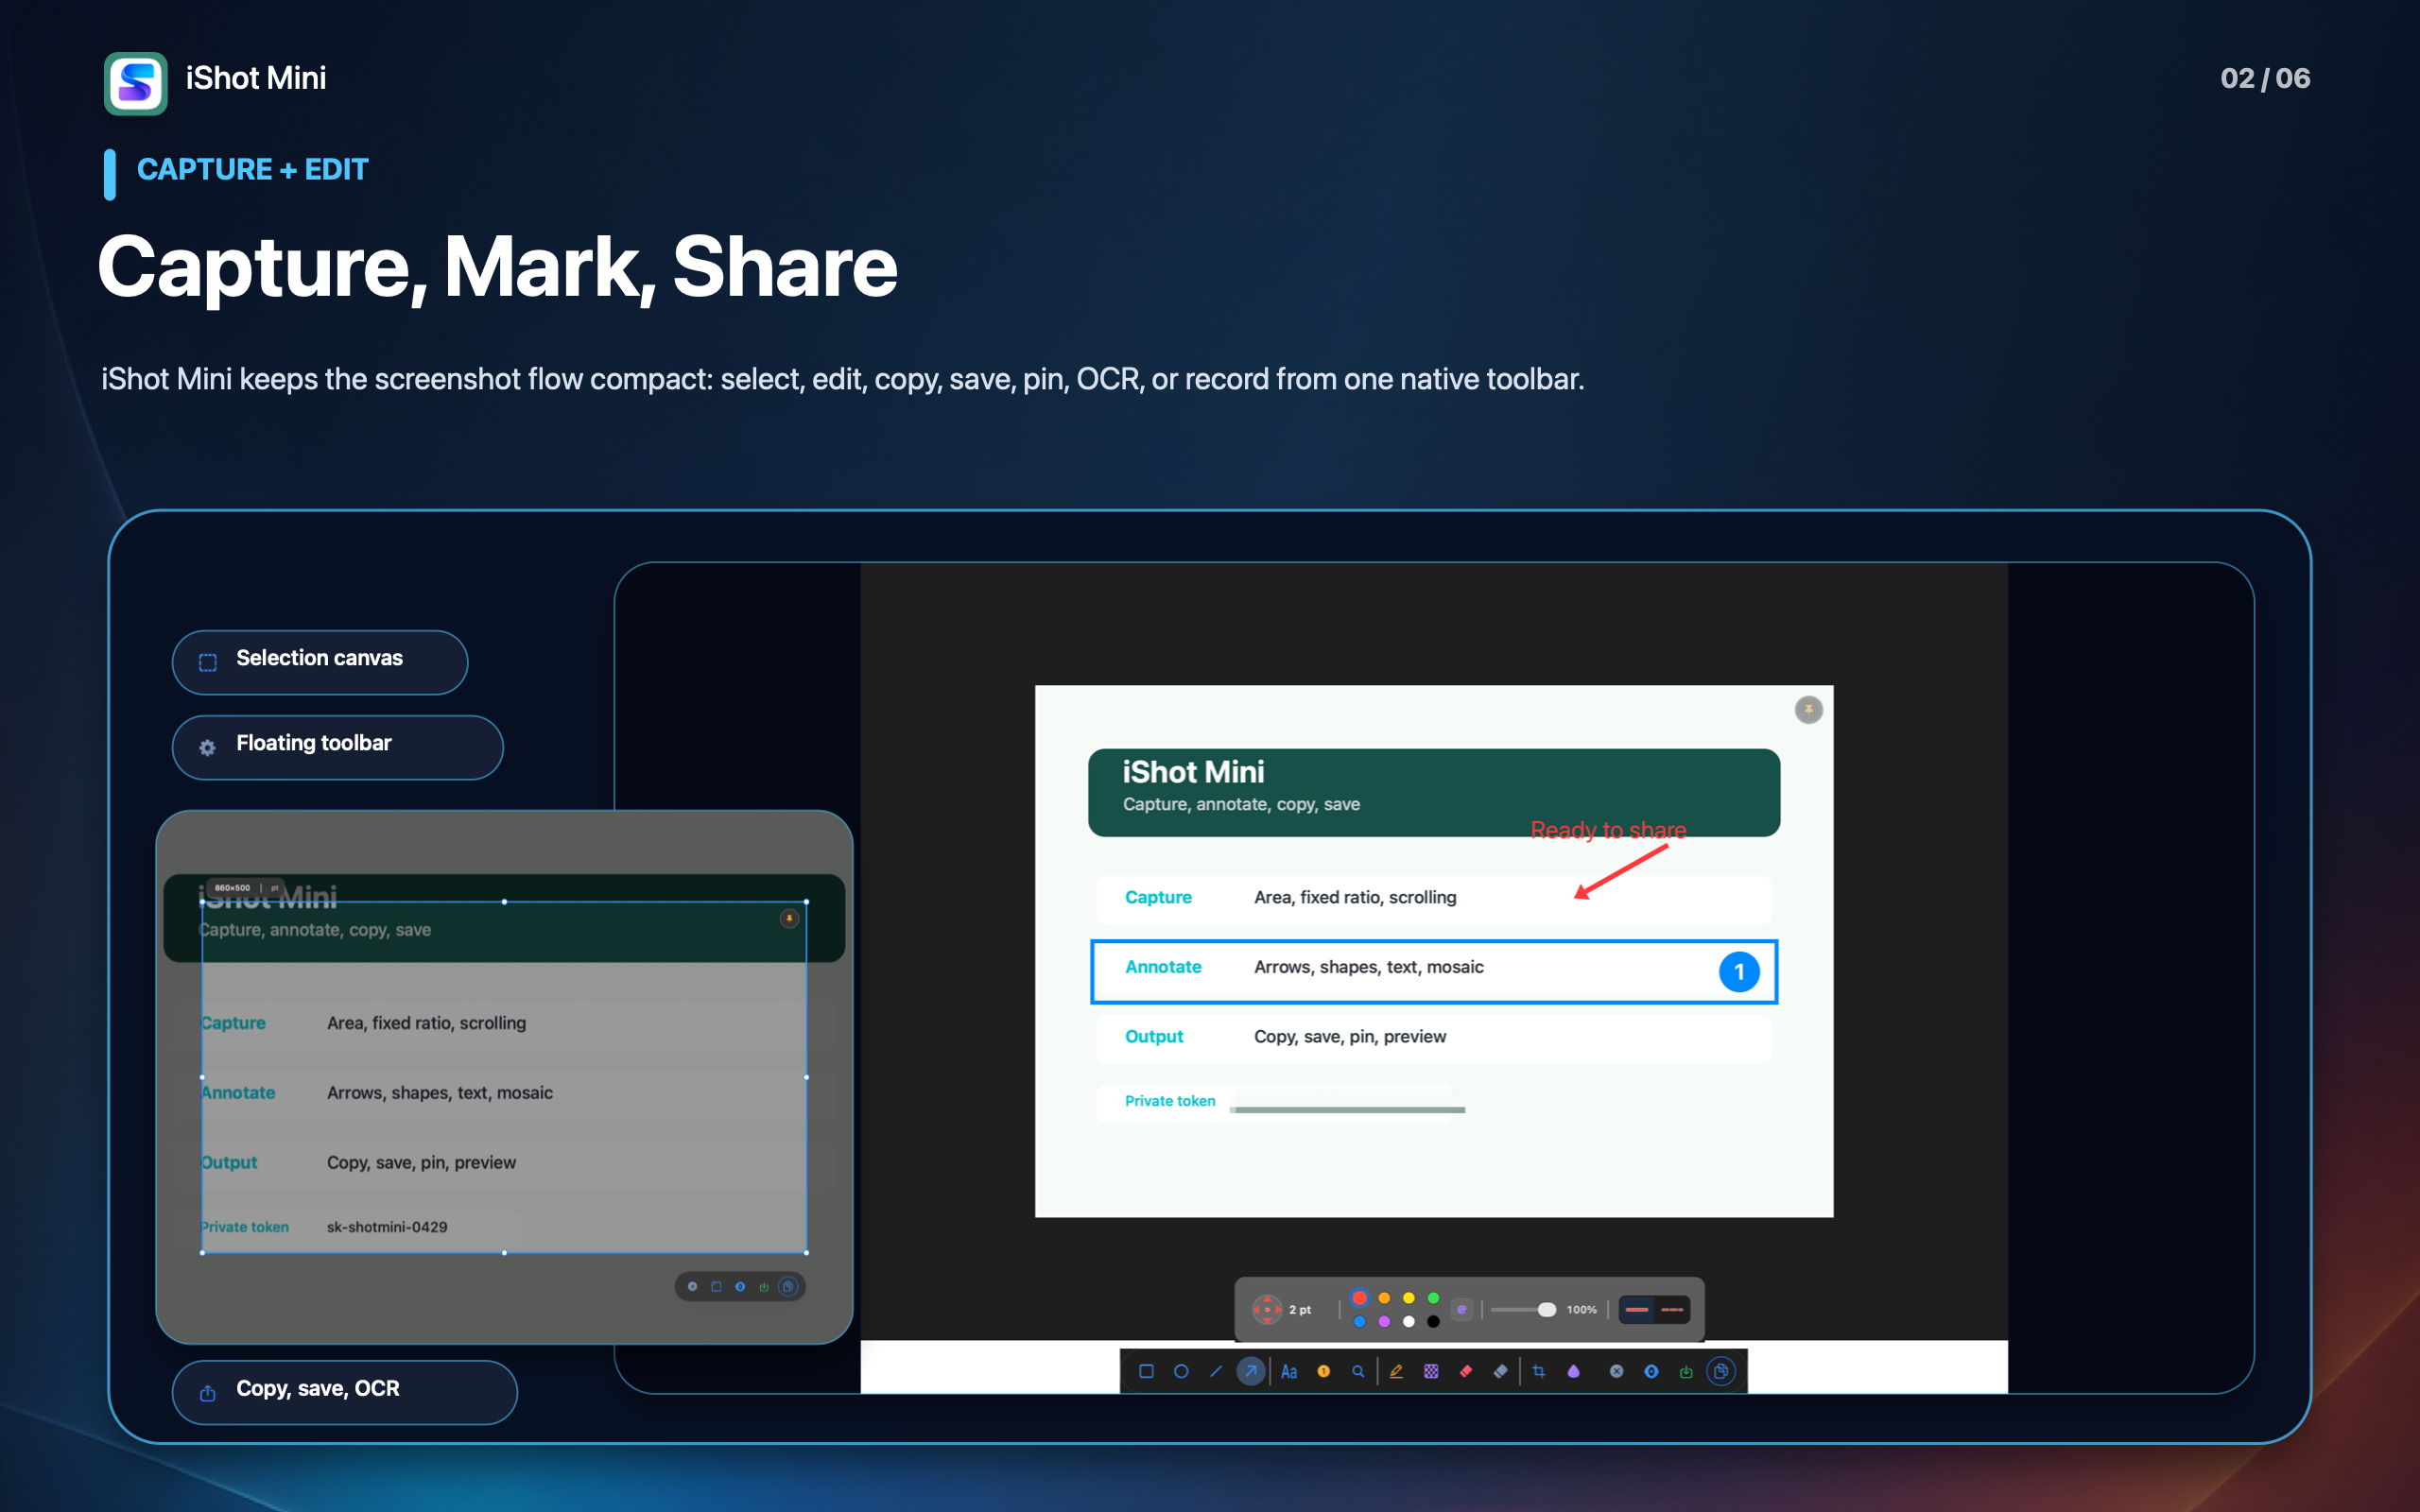The image size is (2420, 1512).
Task: Select the rectangle shape tool in the editor toolbar
Action: 1146,1371
